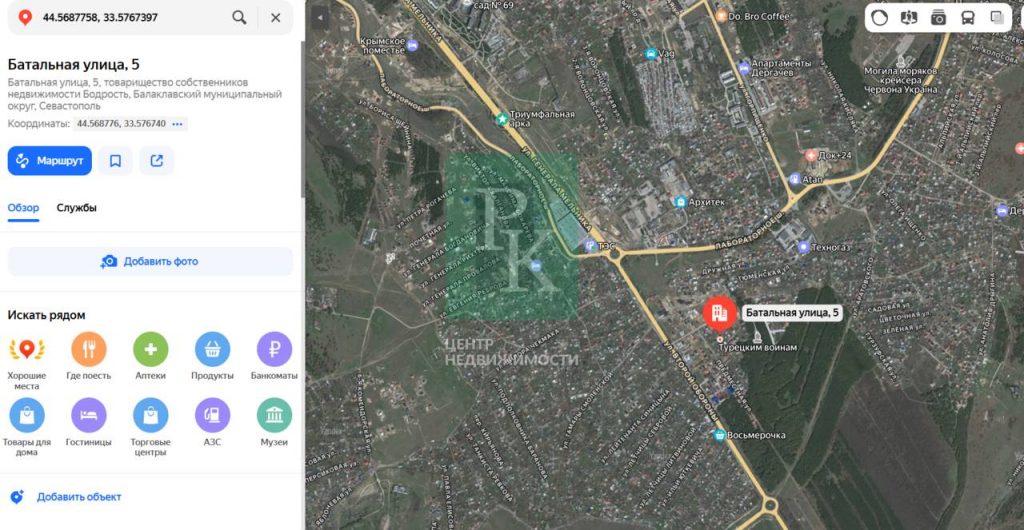Collapse the side panel with arrow
Viewport: 1024px width, 530px height.
[x=318, y=18]
